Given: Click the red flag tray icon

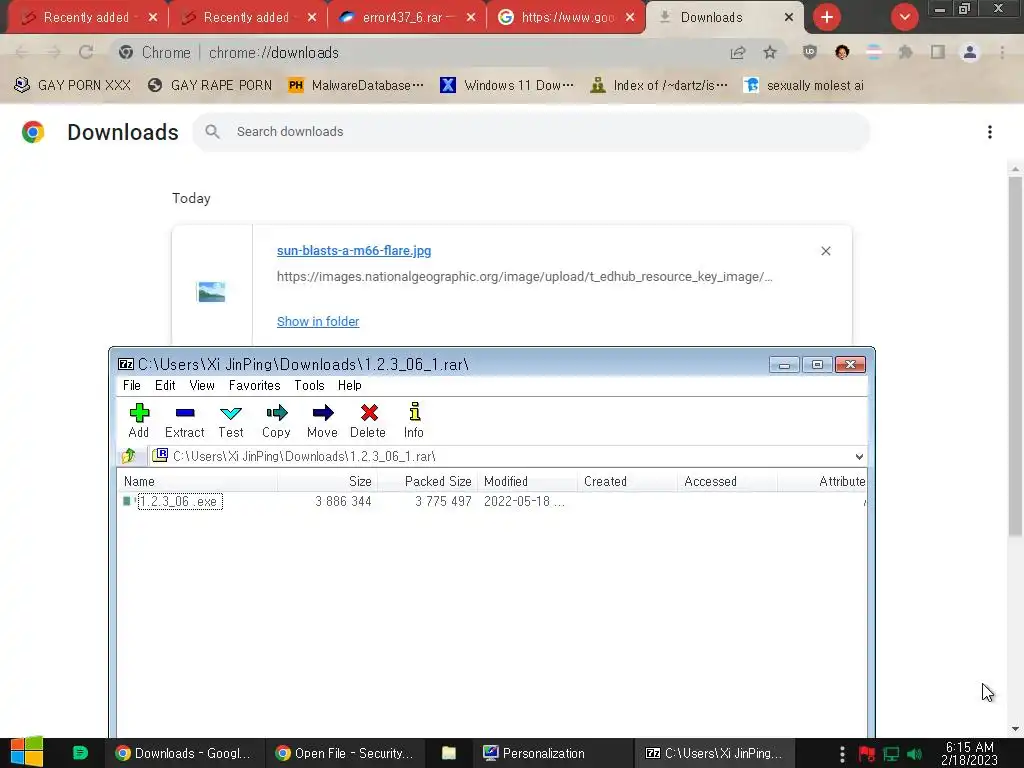Looking at the screenshot, I should pyautogui.click(x=867, y=754).
